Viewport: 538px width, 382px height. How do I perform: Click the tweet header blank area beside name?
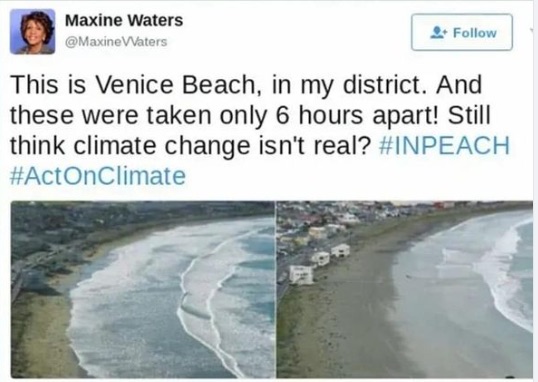295,31
